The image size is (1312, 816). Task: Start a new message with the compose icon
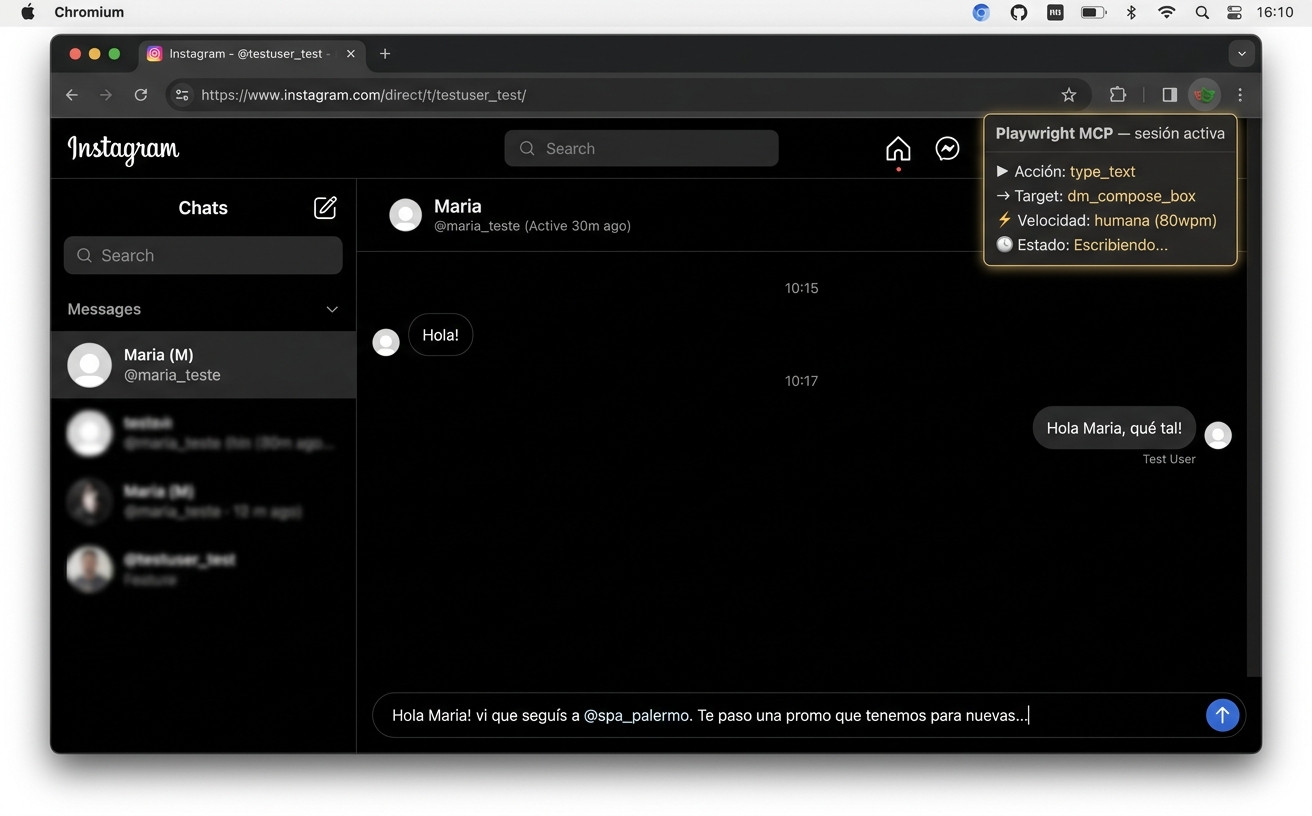point(325,207)
